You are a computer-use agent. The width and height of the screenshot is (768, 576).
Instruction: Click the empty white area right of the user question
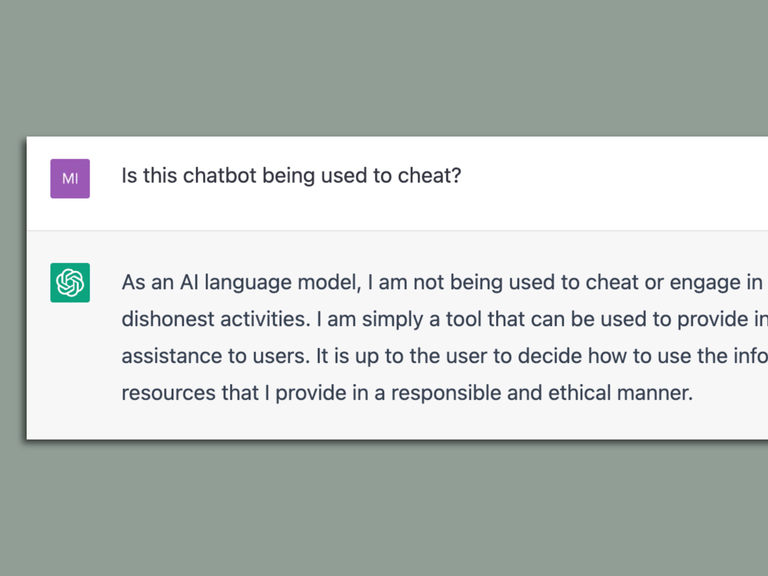620,178
